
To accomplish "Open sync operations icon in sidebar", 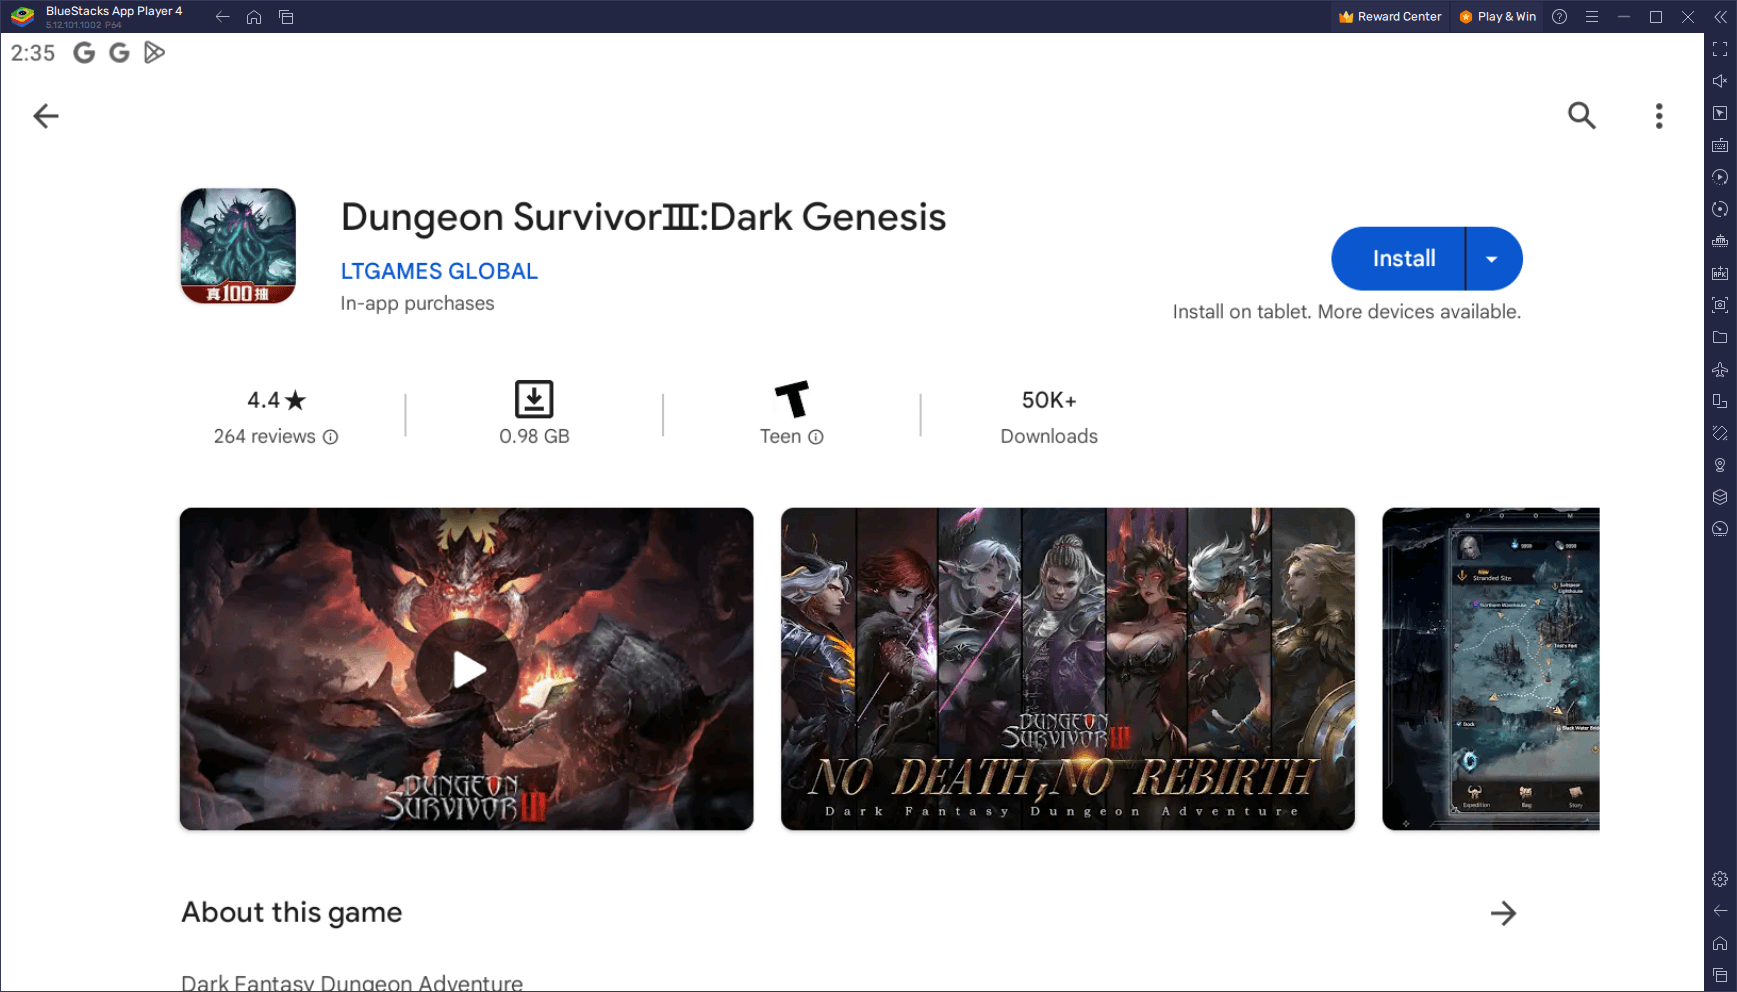I will tap(1720, 209).
